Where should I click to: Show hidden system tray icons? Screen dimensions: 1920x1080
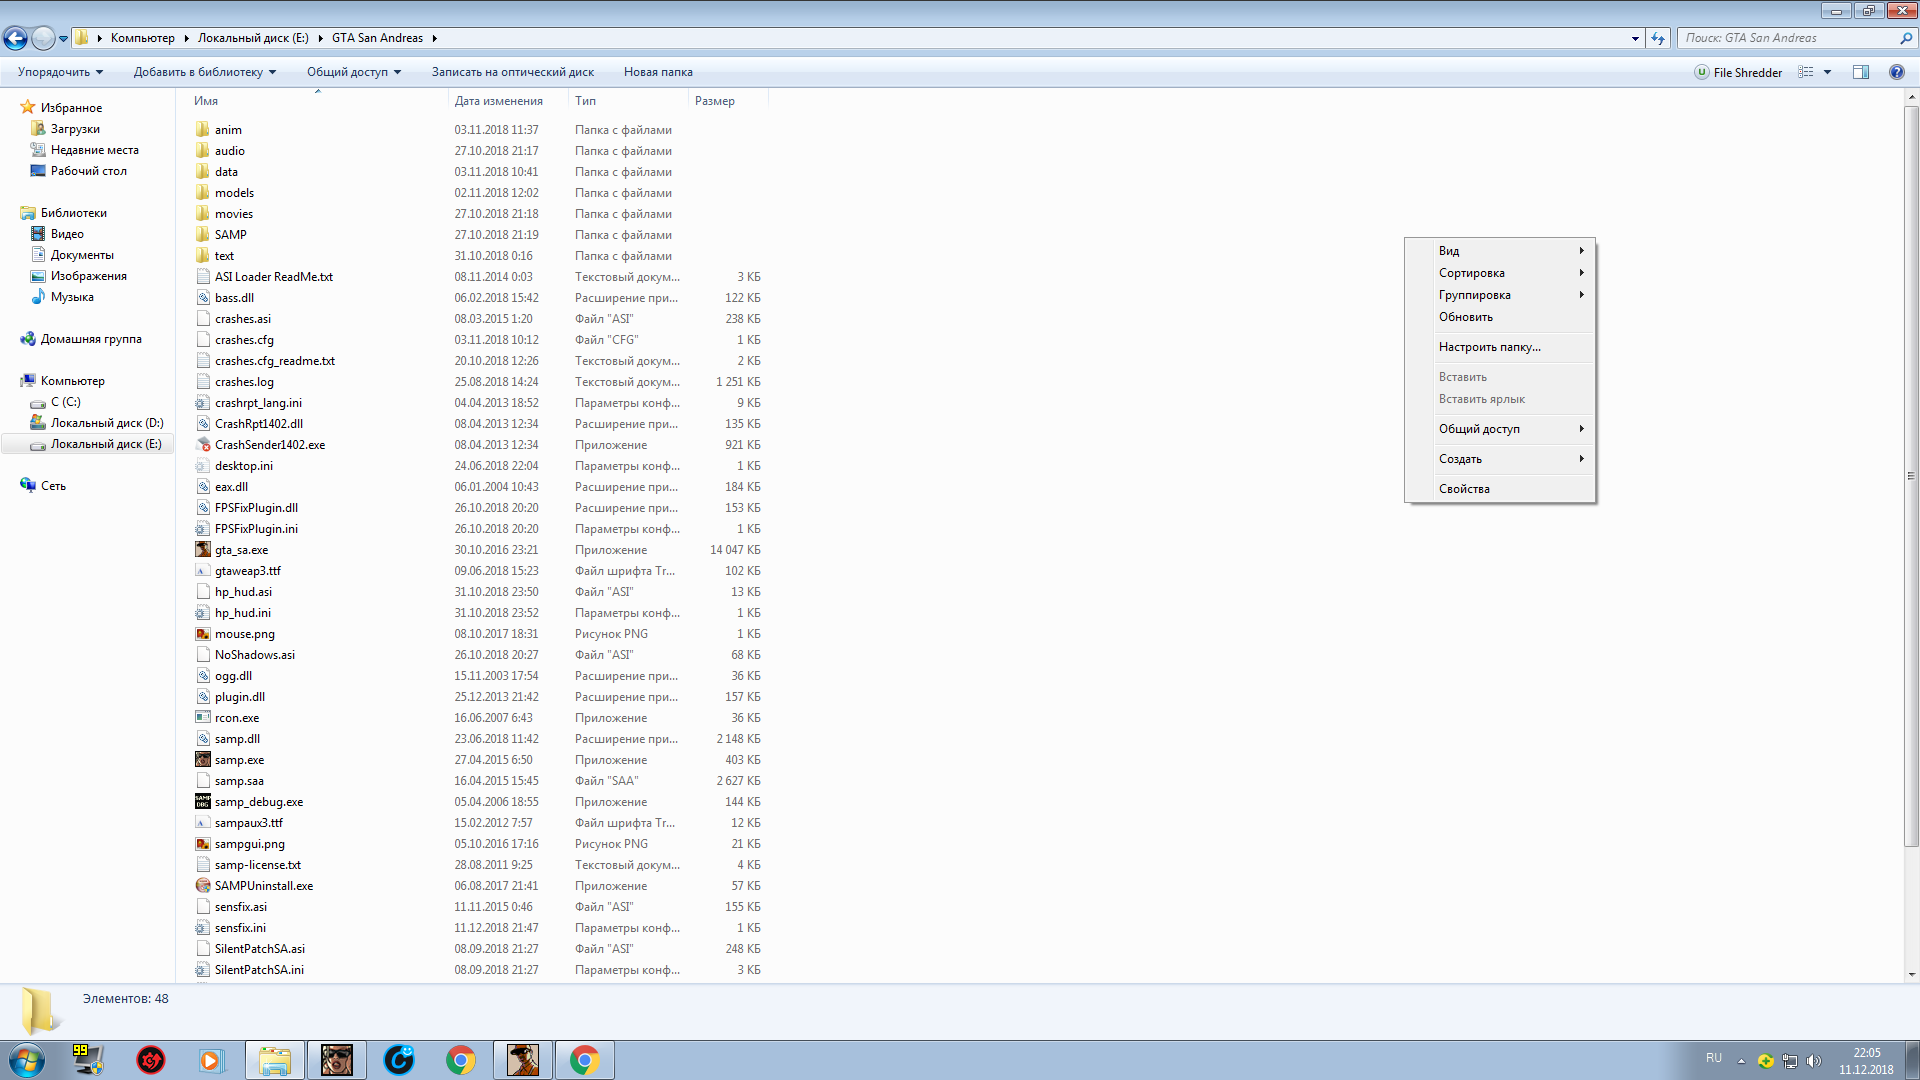(x=1741, y=1061)
